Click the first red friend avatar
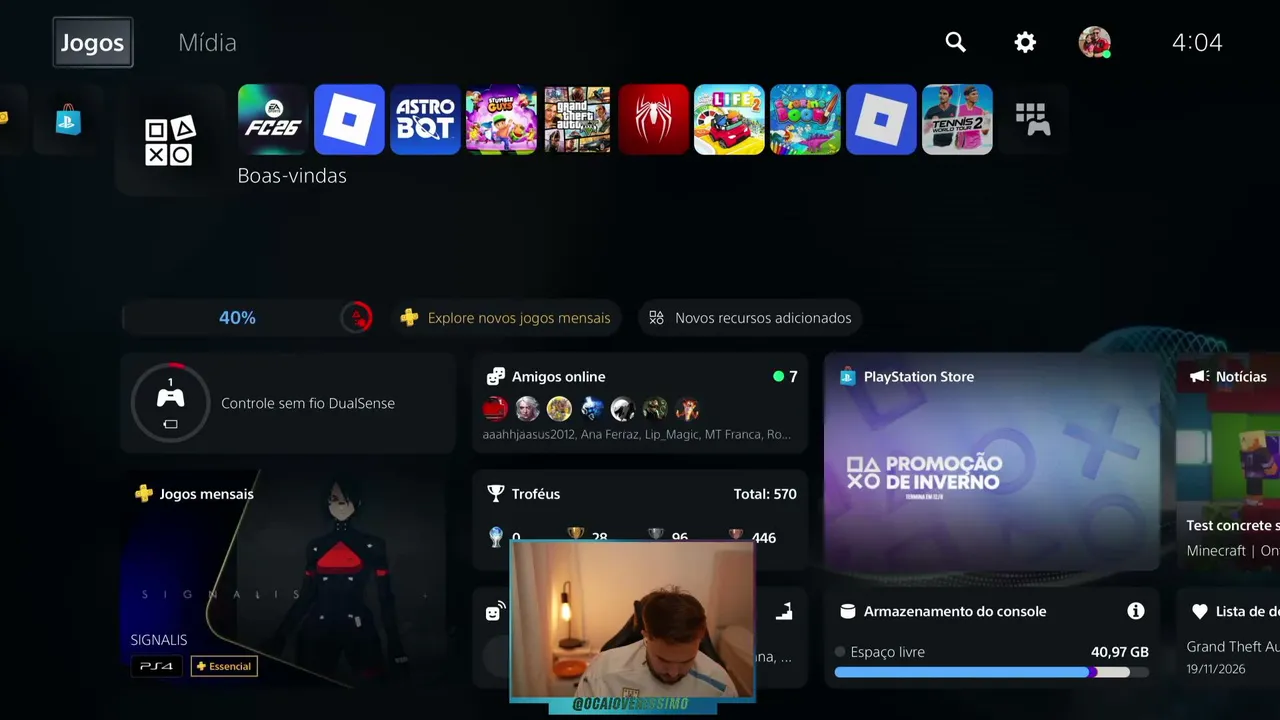The width and height of the screenshot is (1280, 720). pos(495,408)
